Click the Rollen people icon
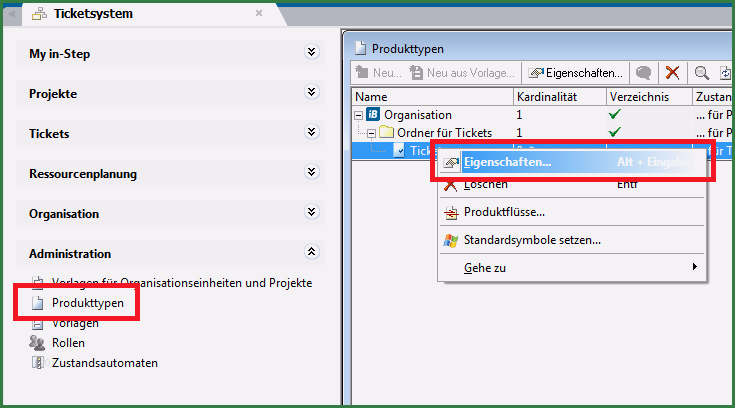Screen dimensions: 735x408 pos(39,343)
